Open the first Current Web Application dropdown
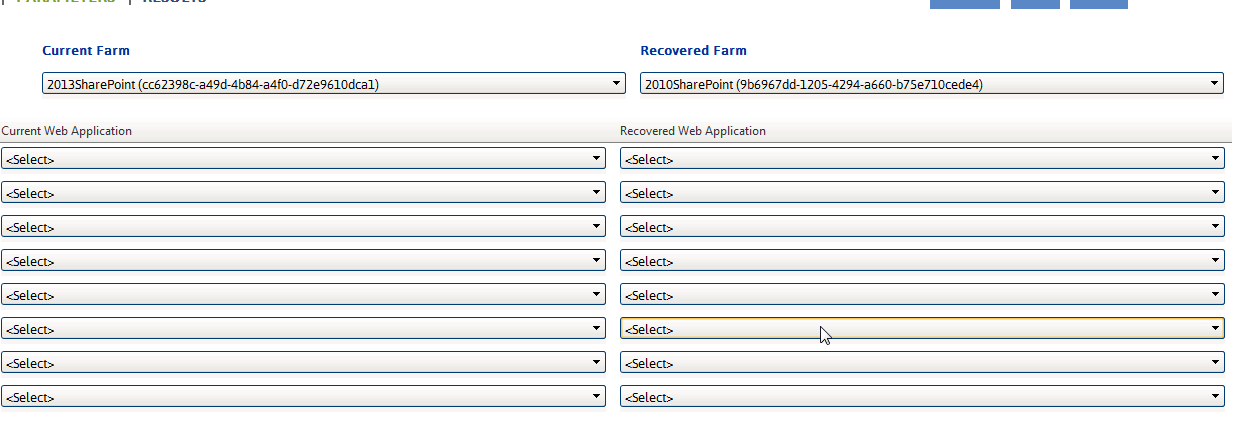This screenshot has width=1257, height=422. (x=303, y=158)
